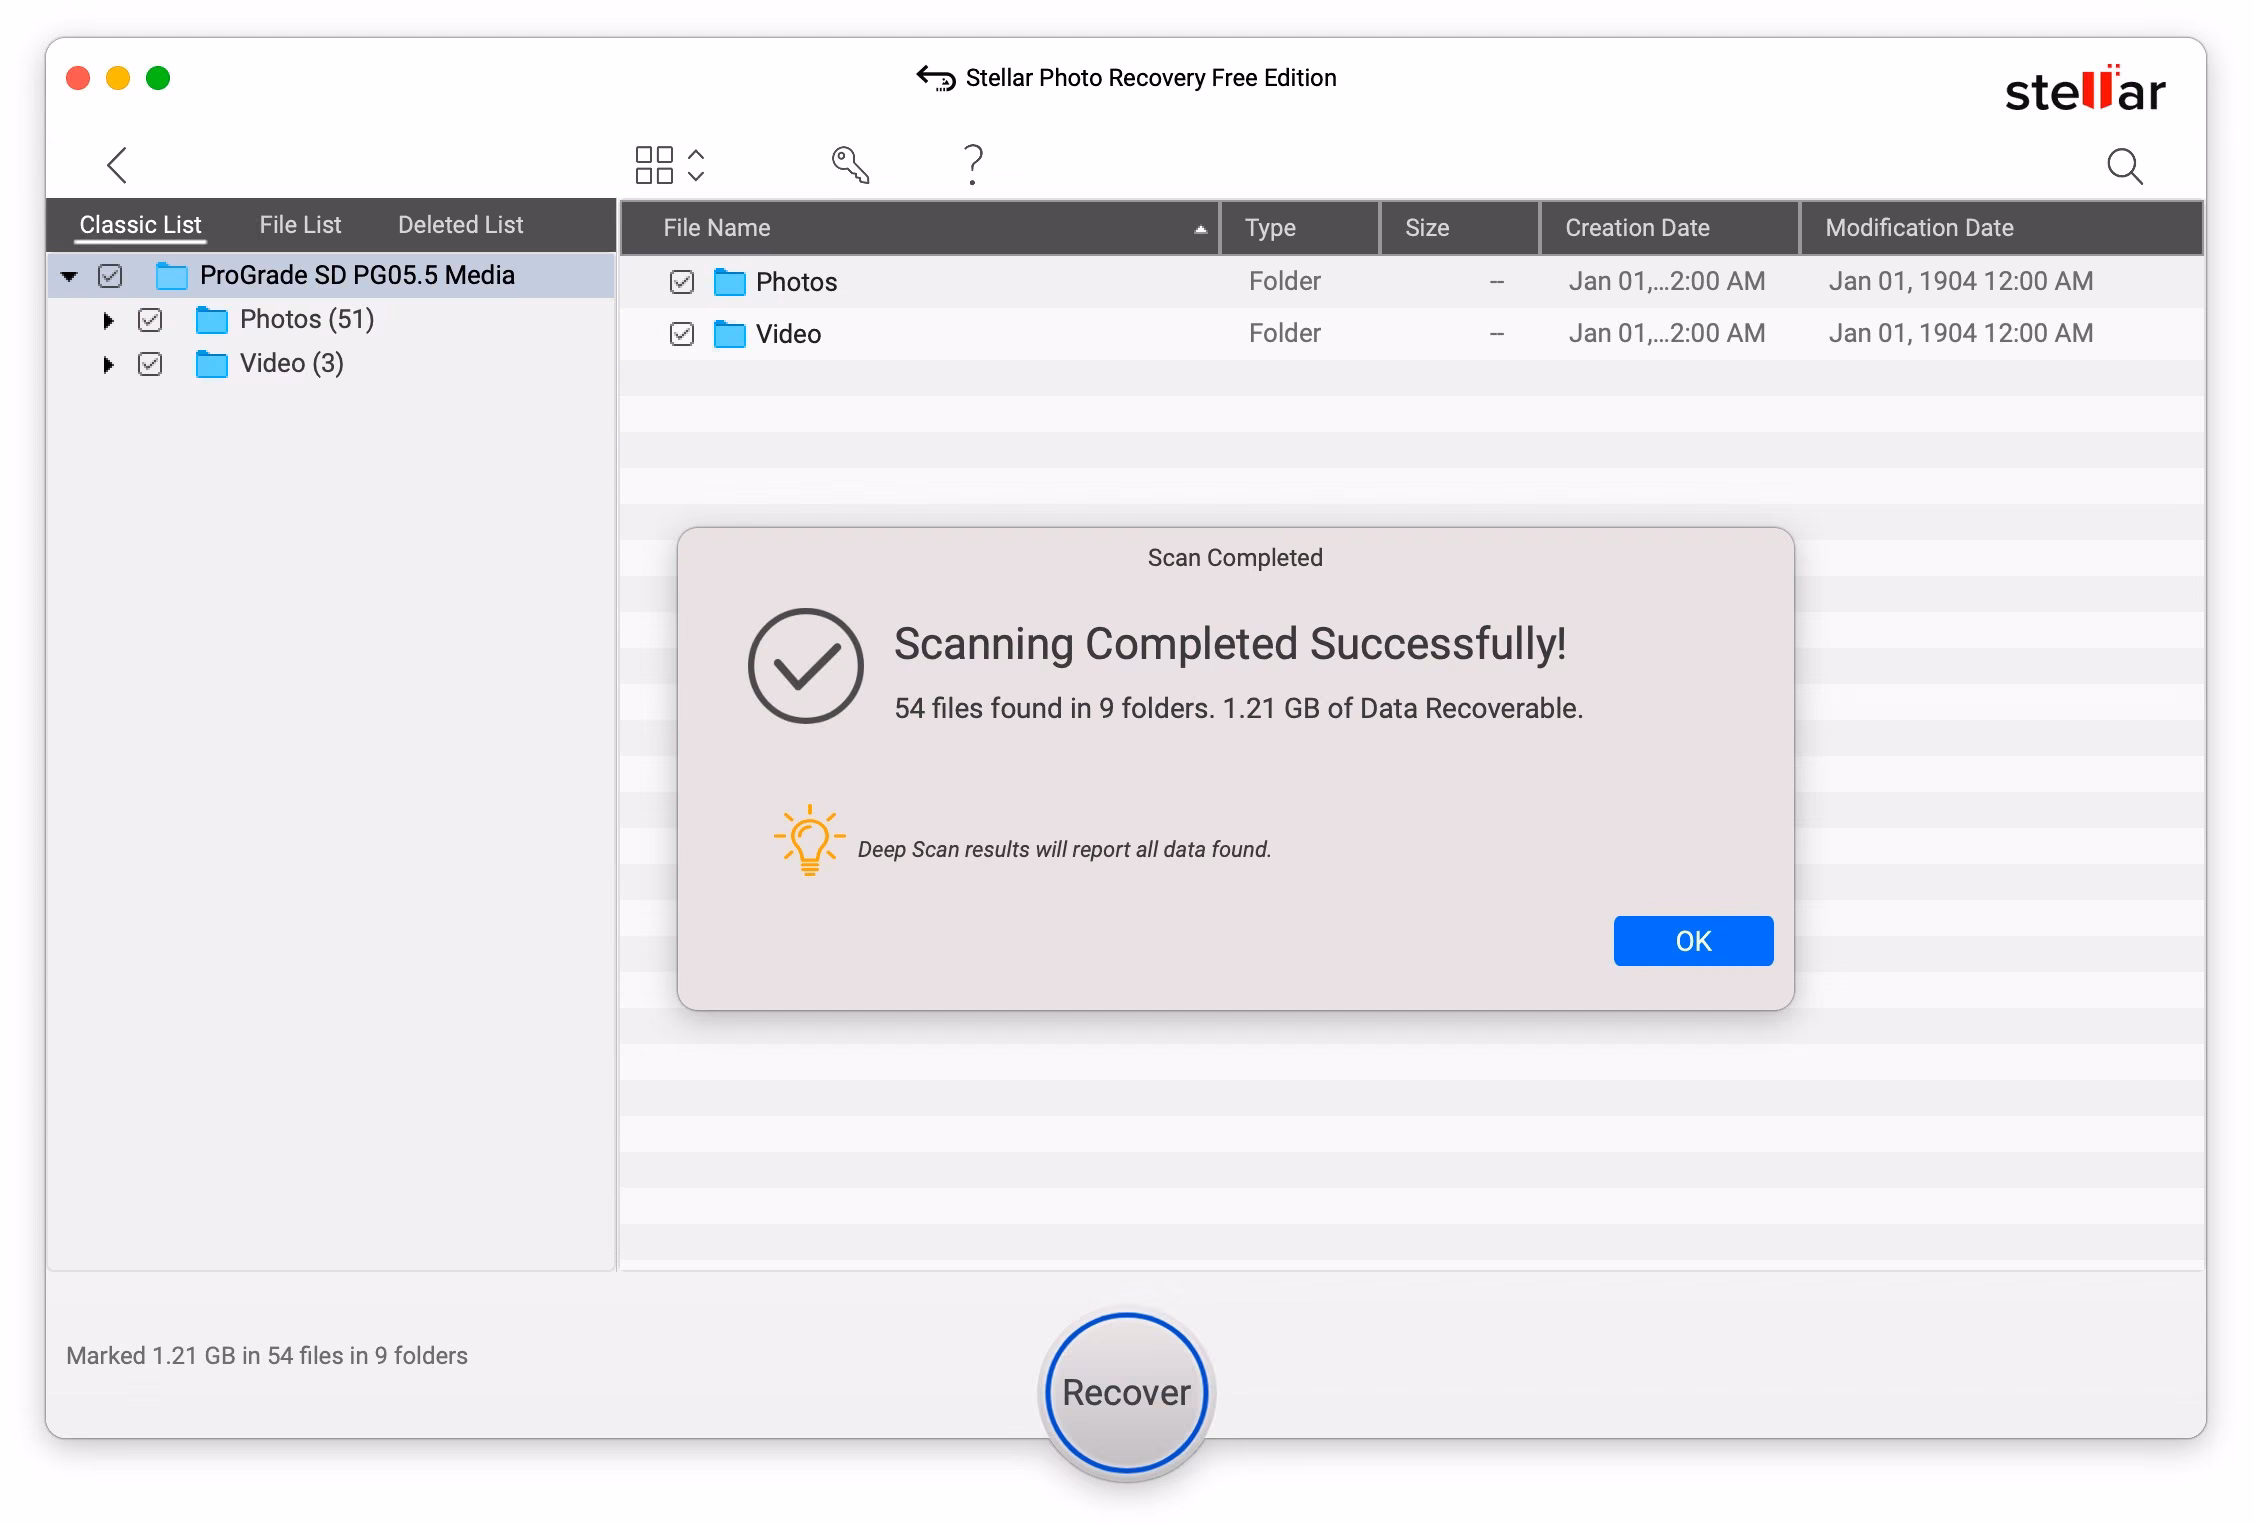Select the Photos (51) tree item
The width and height of the screenshot is (2254, 1524).
pyautogui.click(x=307, y=320)
